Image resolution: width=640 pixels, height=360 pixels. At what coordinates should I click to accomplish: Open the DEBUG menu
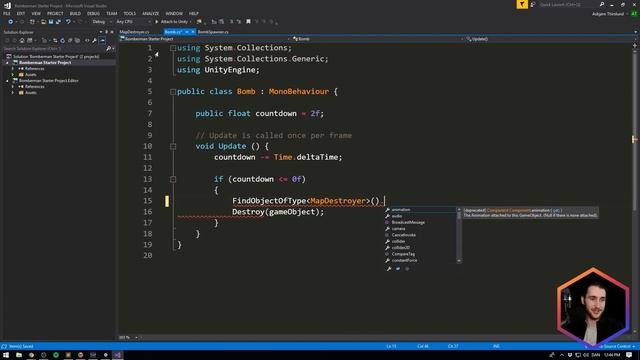pos(93,13)
